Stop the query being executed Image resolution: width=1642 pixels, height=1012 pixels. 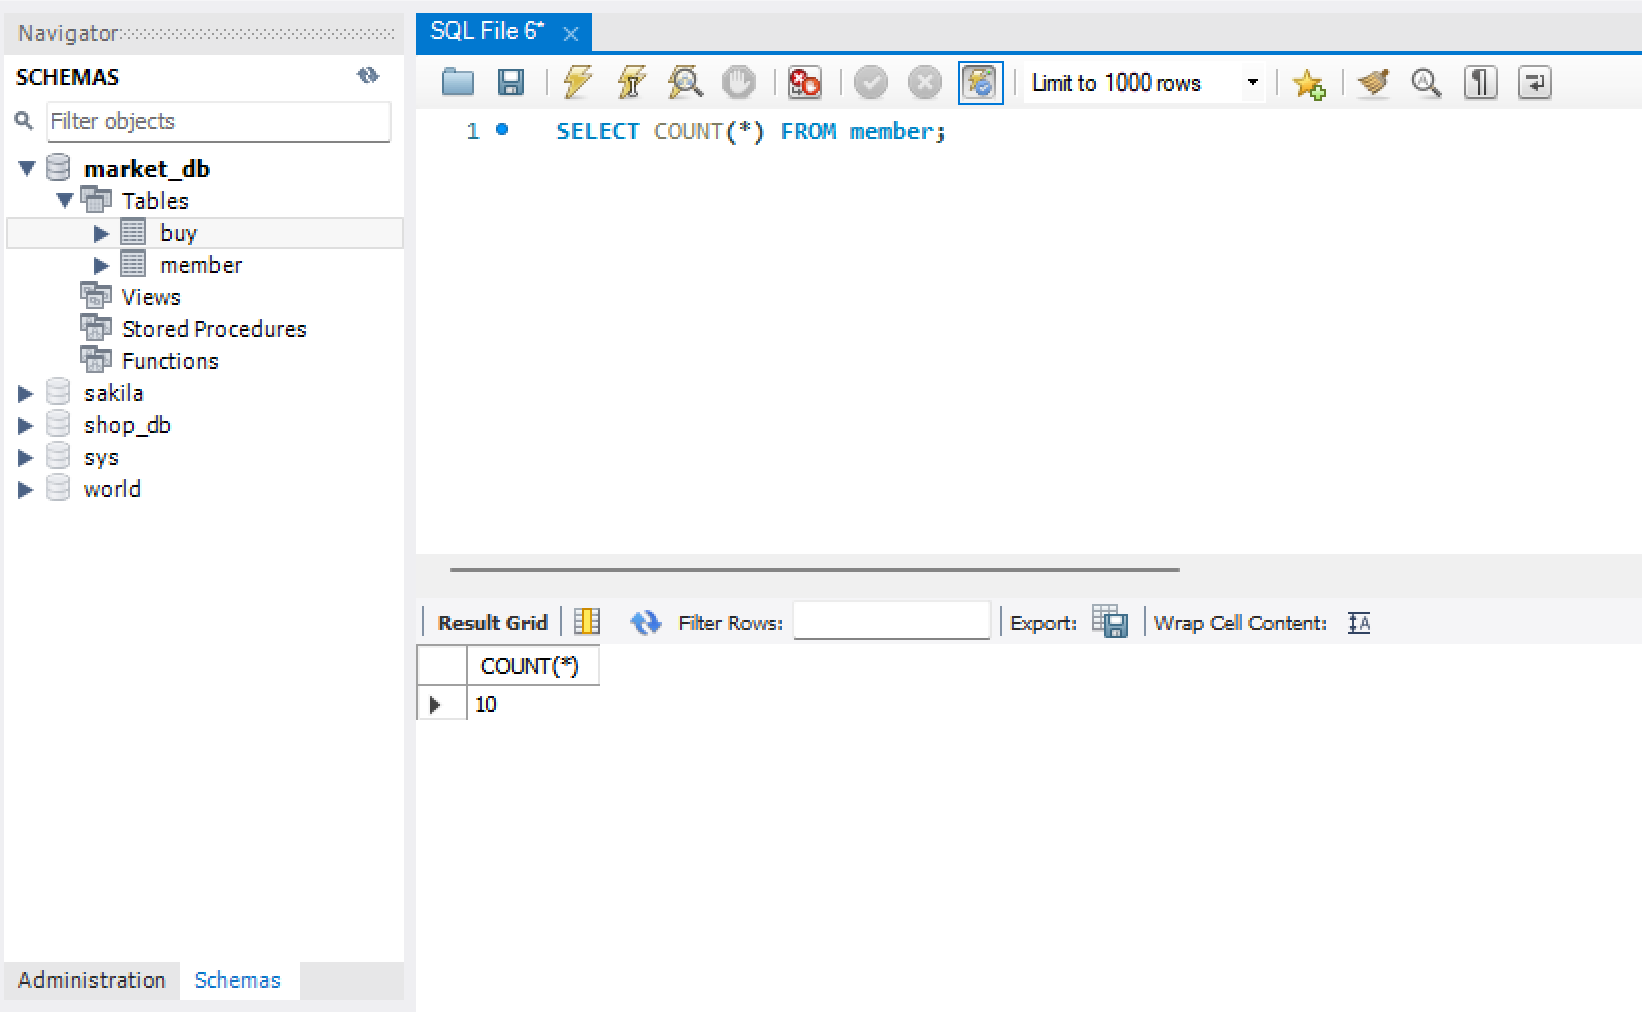[739, 82]
